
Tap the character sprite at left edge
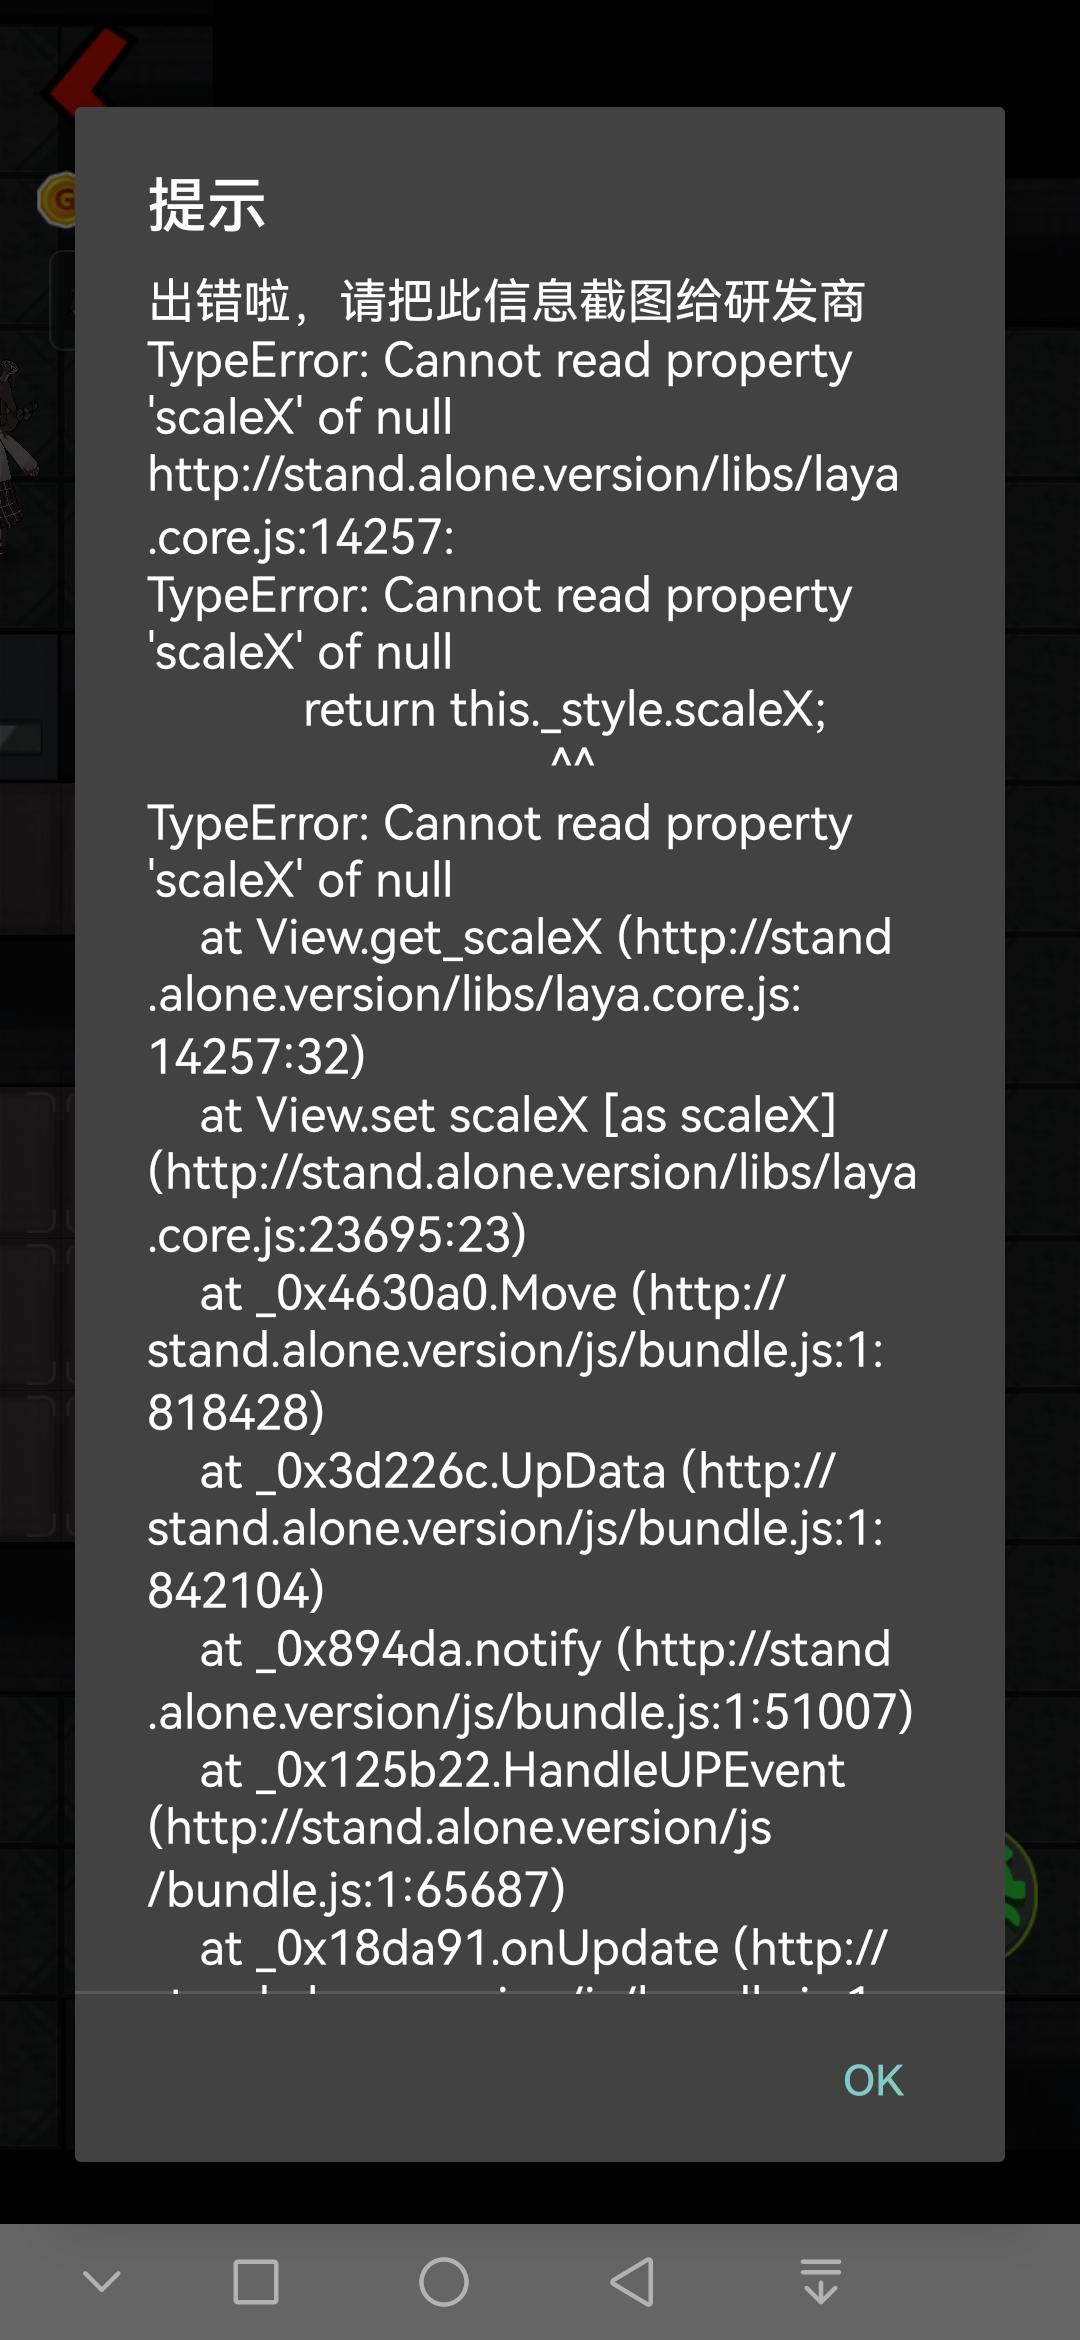coord(18,450)
